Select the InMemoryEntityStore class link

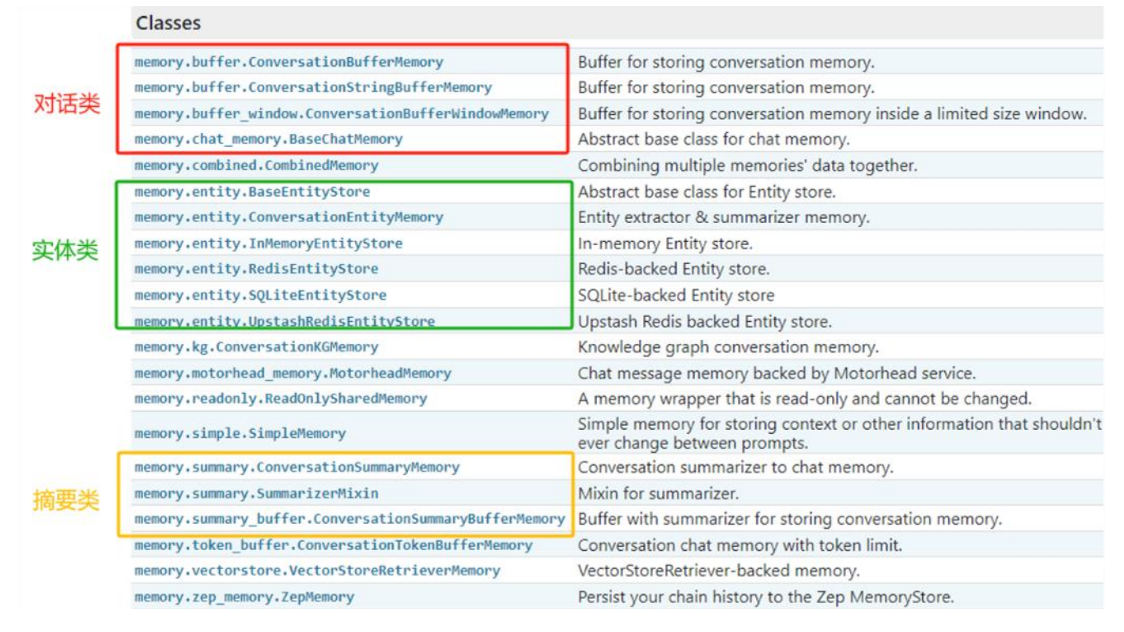coord(268,243)
